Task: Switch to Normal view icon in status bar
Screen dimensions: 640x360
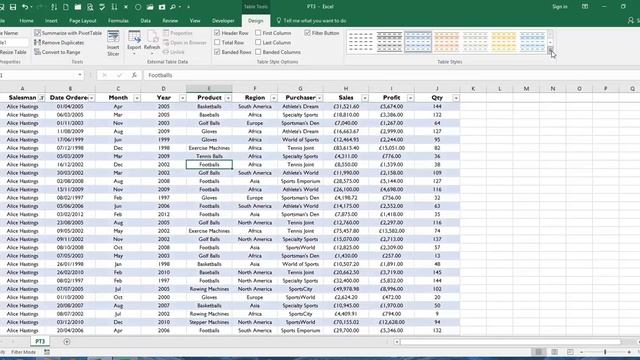Action: (x=539, y=352)
